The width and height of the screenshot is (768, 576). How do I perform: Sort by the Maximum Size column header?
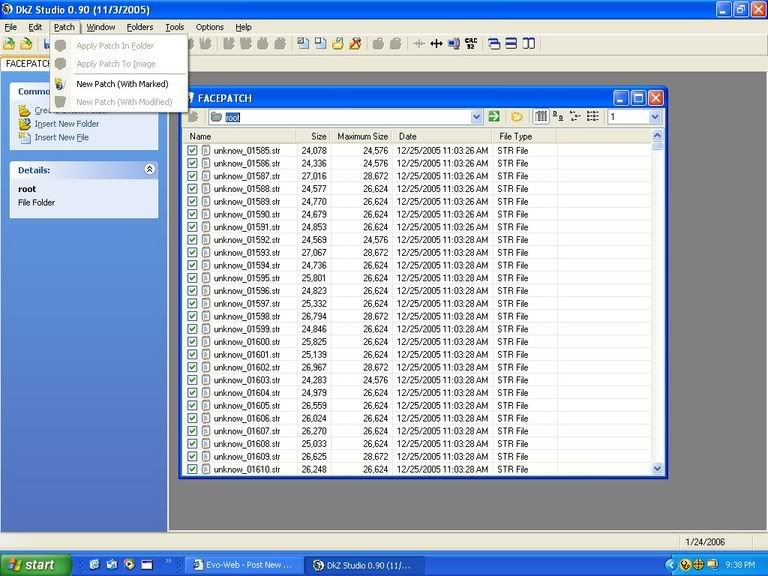tap(362, 136)
